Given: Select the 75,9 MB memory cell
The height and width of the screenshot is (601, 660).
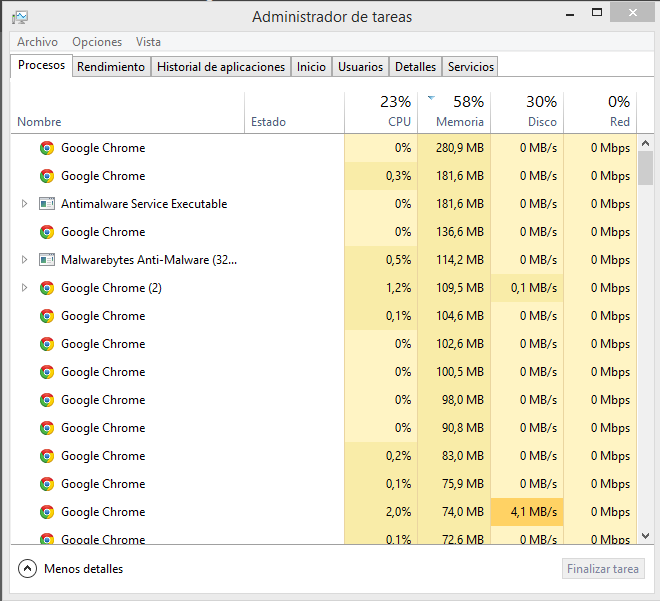Looking at the screenshot, I should (x=454, y=484).
